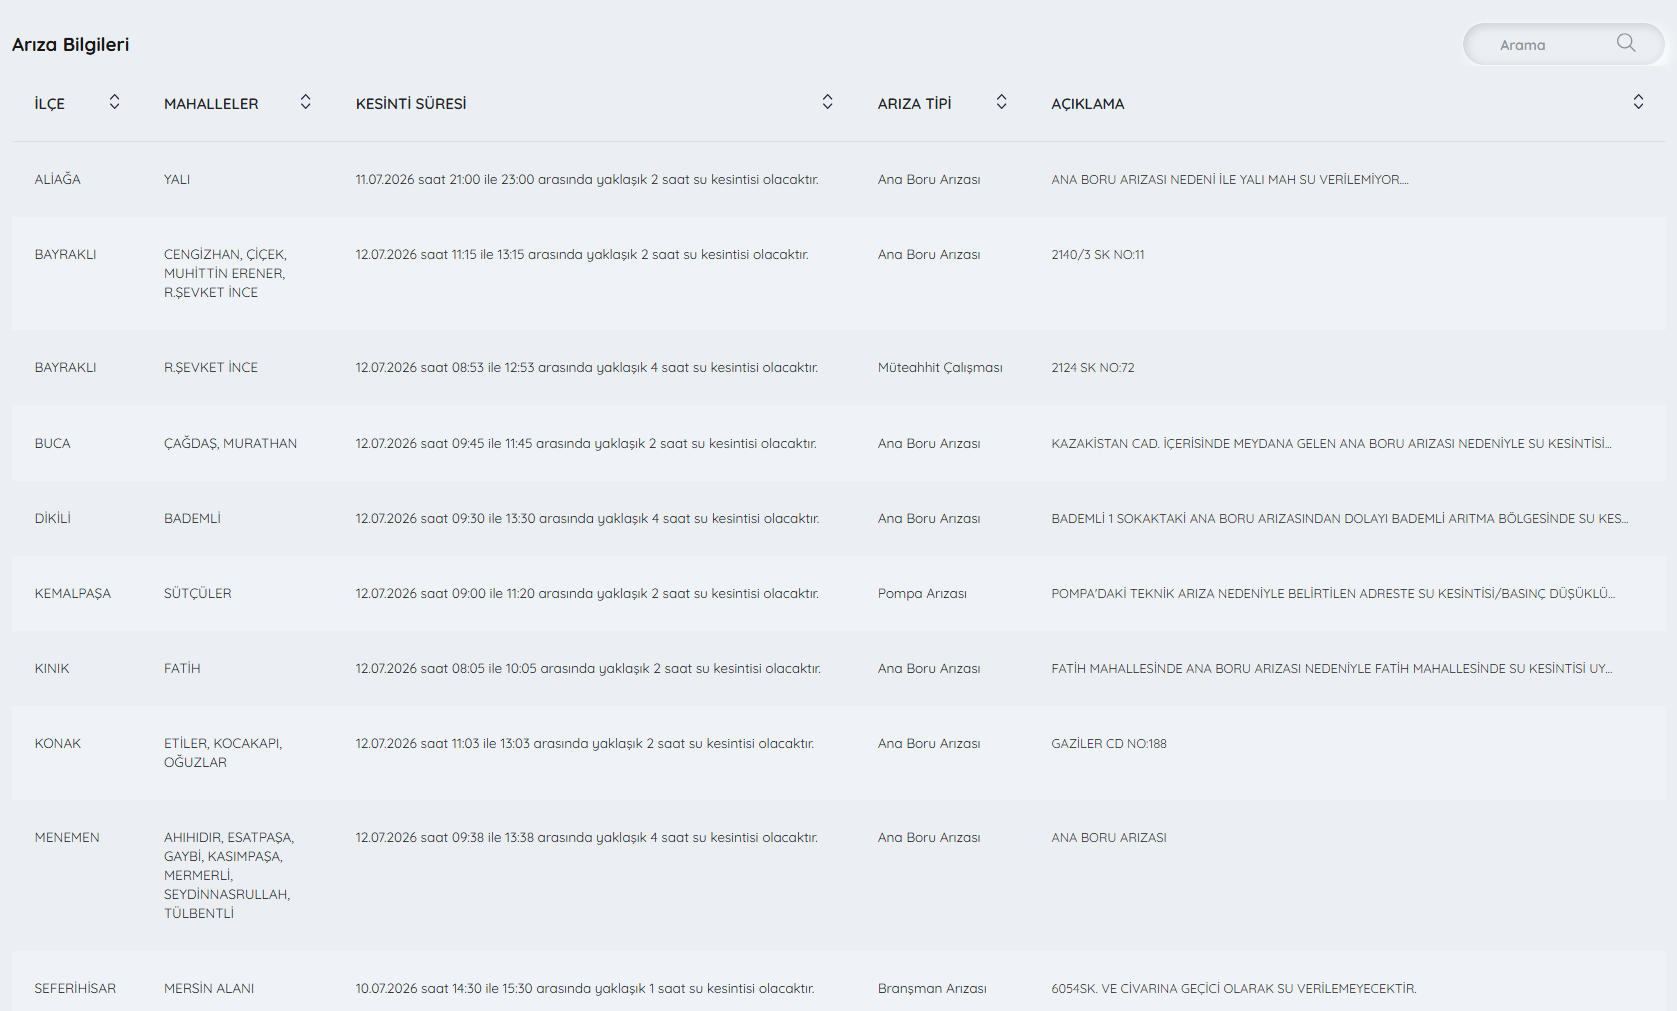Screen dimensions: 1677x1011
Task: Select the ALİAĞA district row
Action: click(839, 180)
